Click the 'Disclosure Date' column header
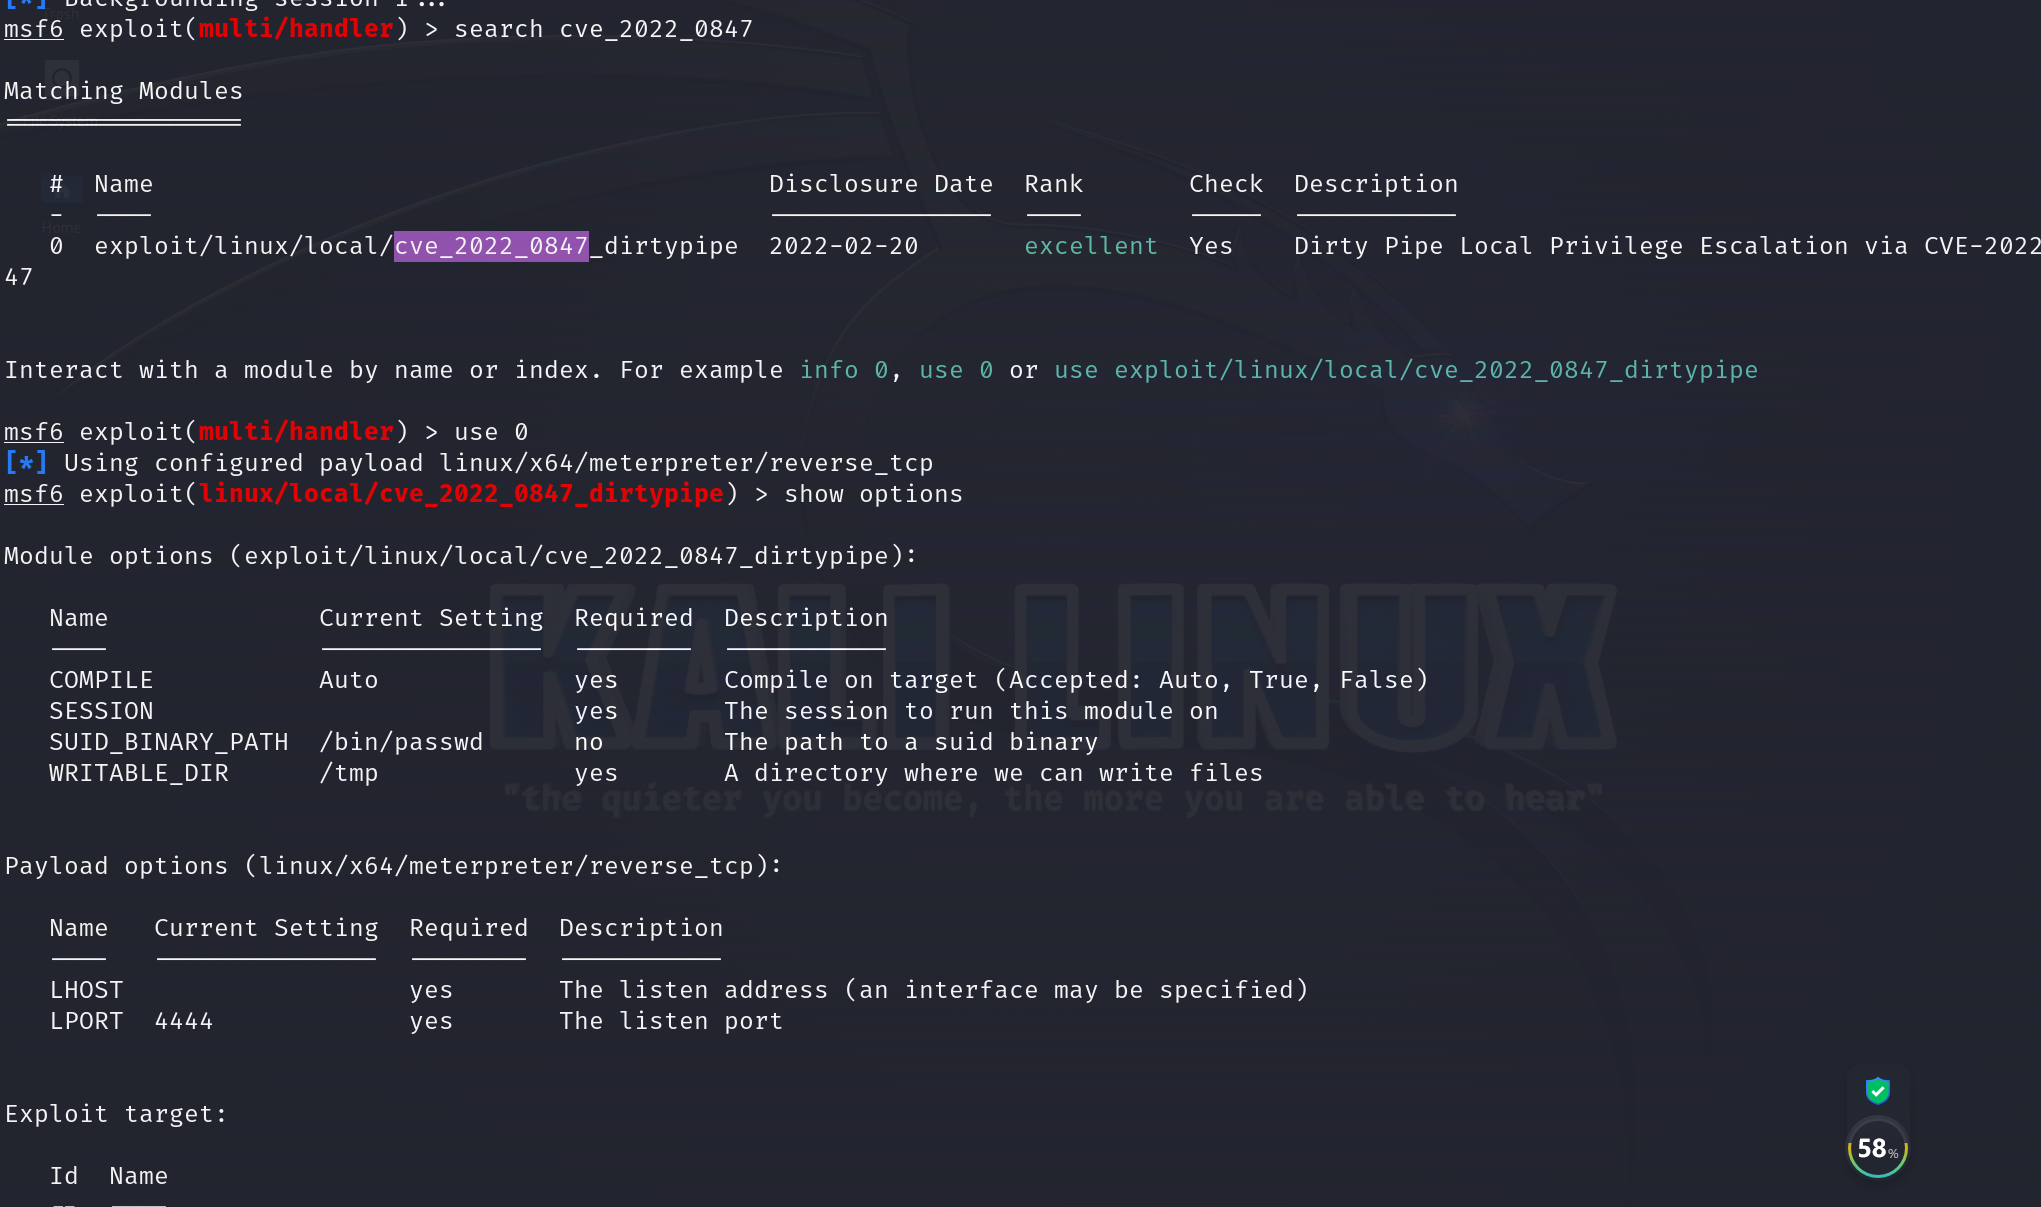The image size is (2041, 1207). pyautogui.click(x=880, y=184)
